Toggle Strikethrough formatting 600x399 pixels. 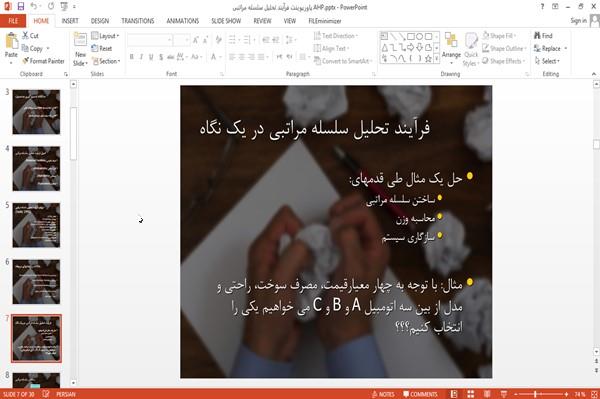(171, 57)
